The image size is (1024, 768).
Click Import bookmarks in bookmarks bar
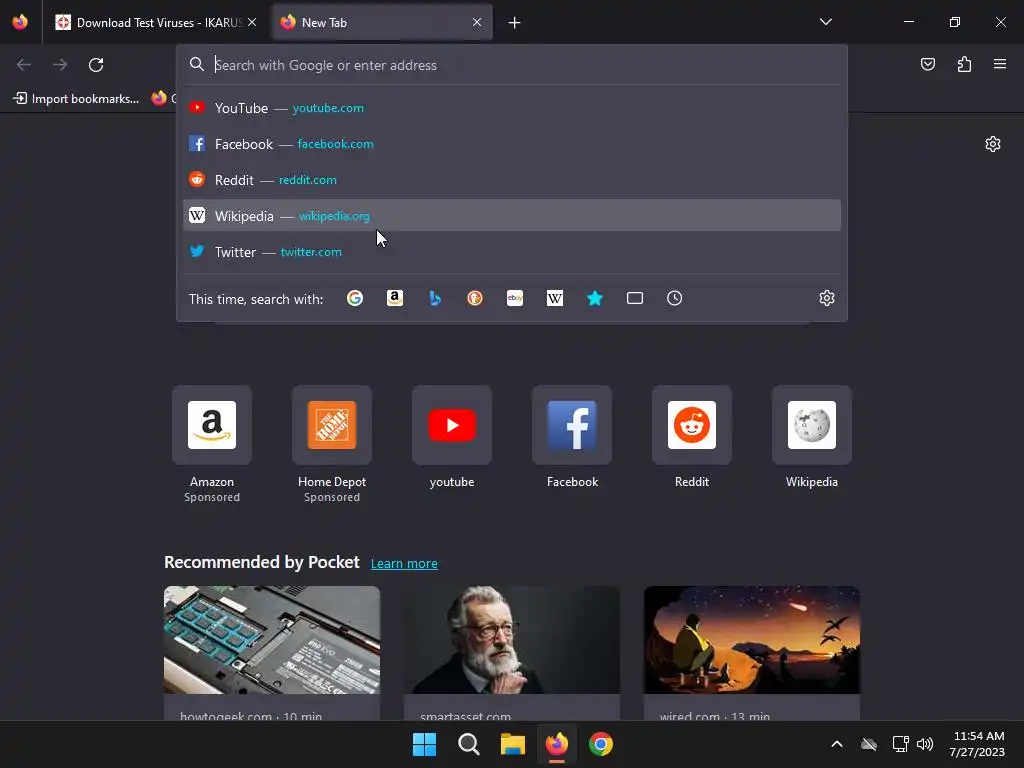tap(76, 99)
